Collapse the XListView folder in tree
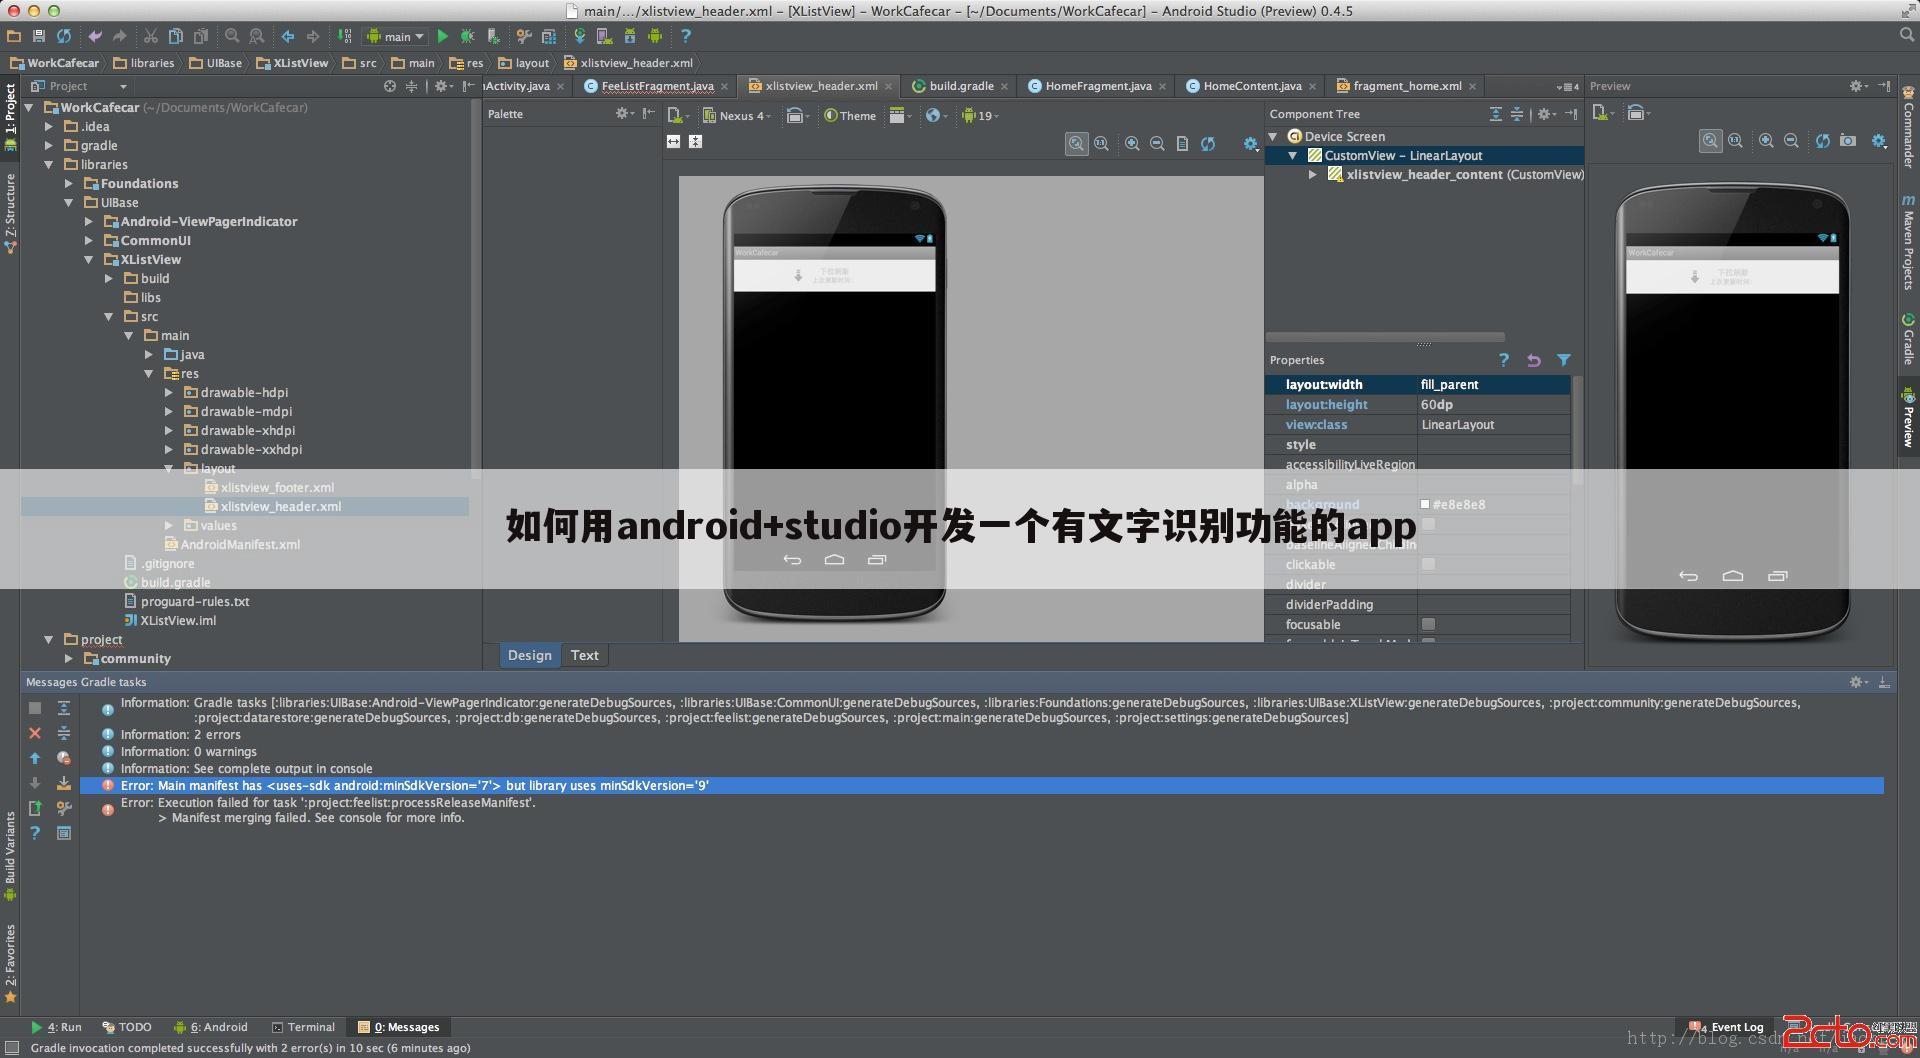 [x=89, y=260]
